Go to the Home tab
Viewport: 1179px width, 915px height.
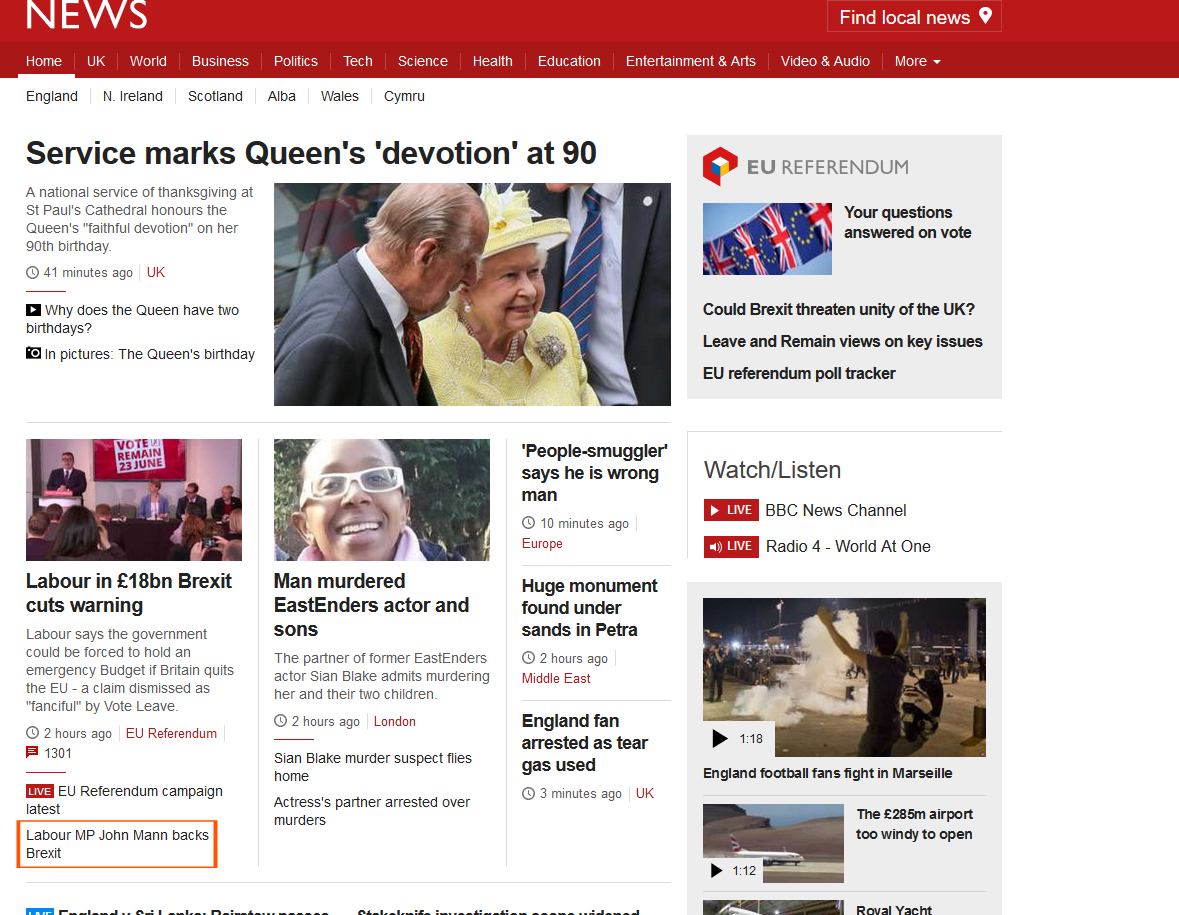44,61
